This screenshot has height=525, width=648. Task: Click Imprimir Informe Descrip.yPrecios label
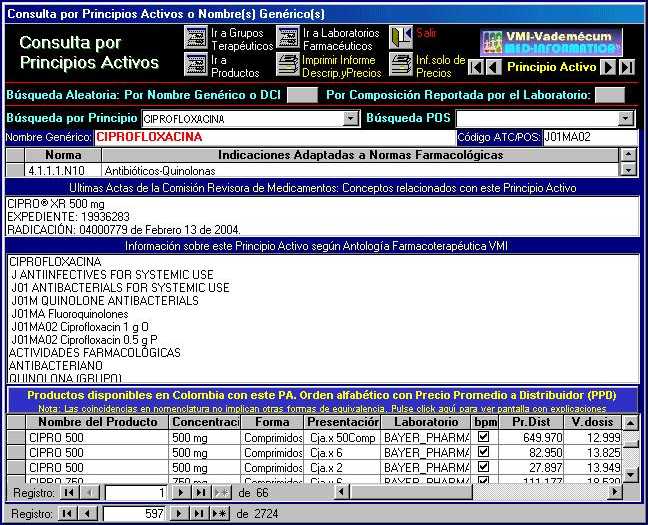(x=341, y=66)
